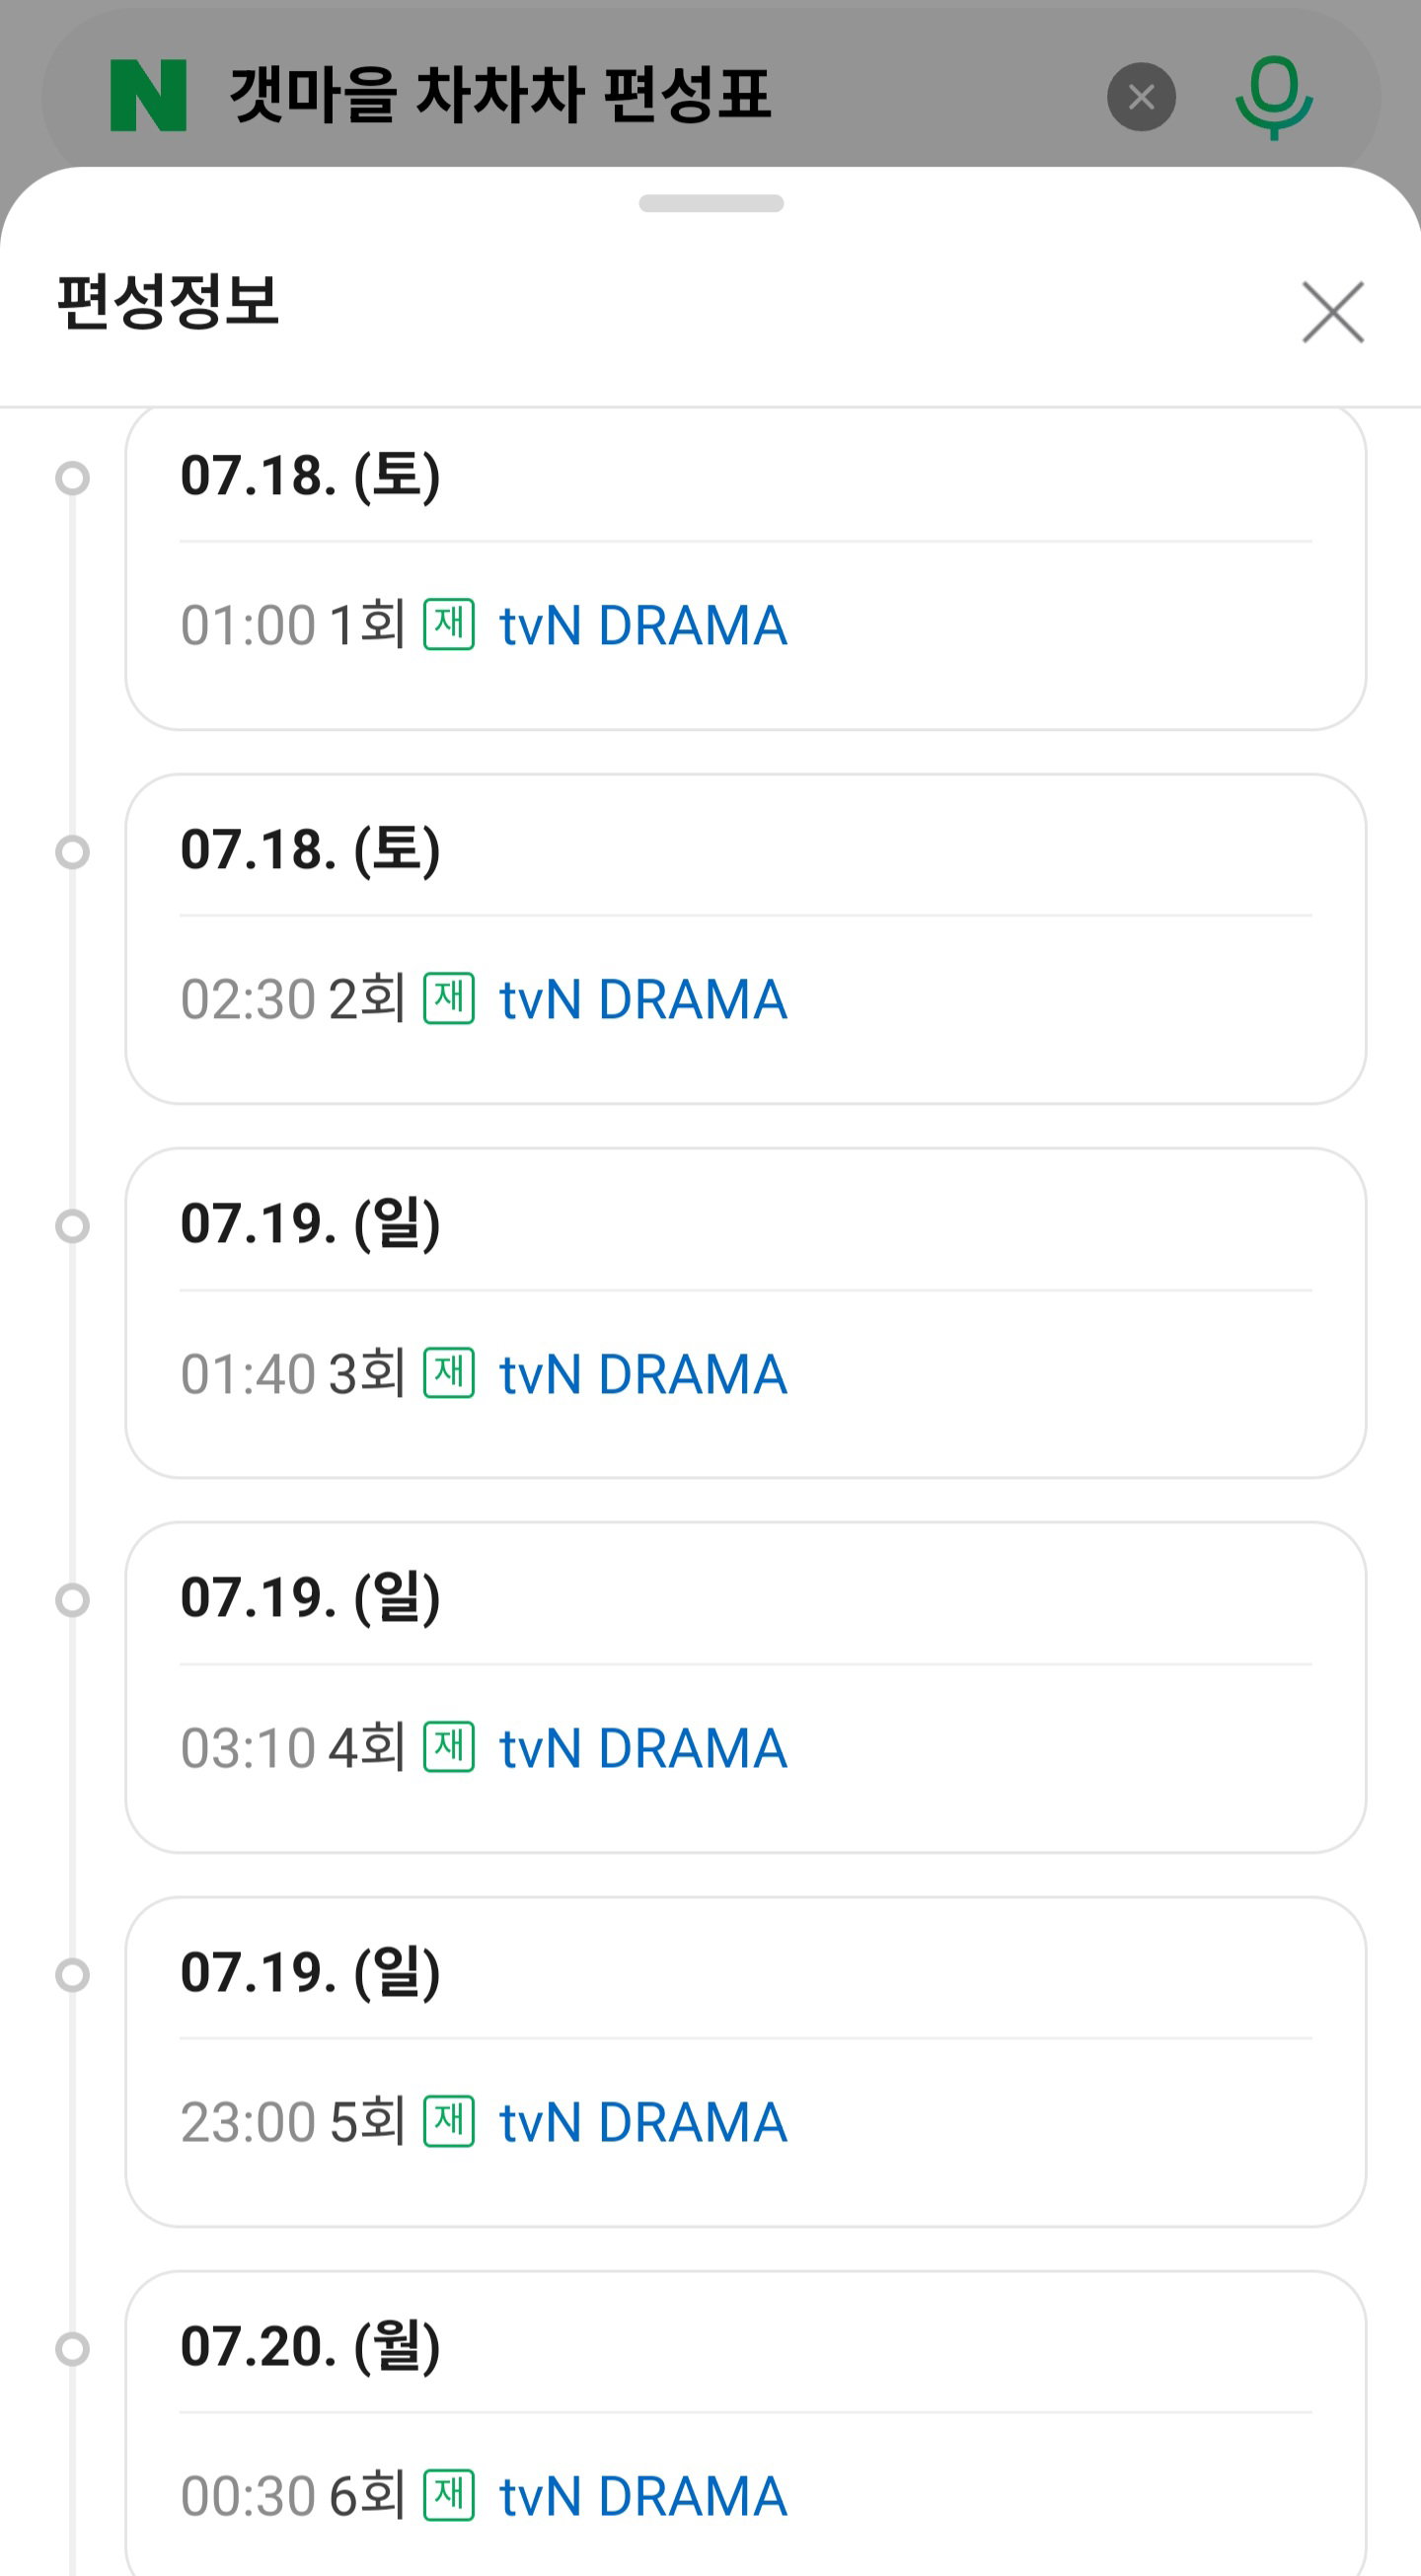Tap the sheet drag handle bar
Screen dimensions: 1421x2576
pyautogui.click(x=711, y=203)
